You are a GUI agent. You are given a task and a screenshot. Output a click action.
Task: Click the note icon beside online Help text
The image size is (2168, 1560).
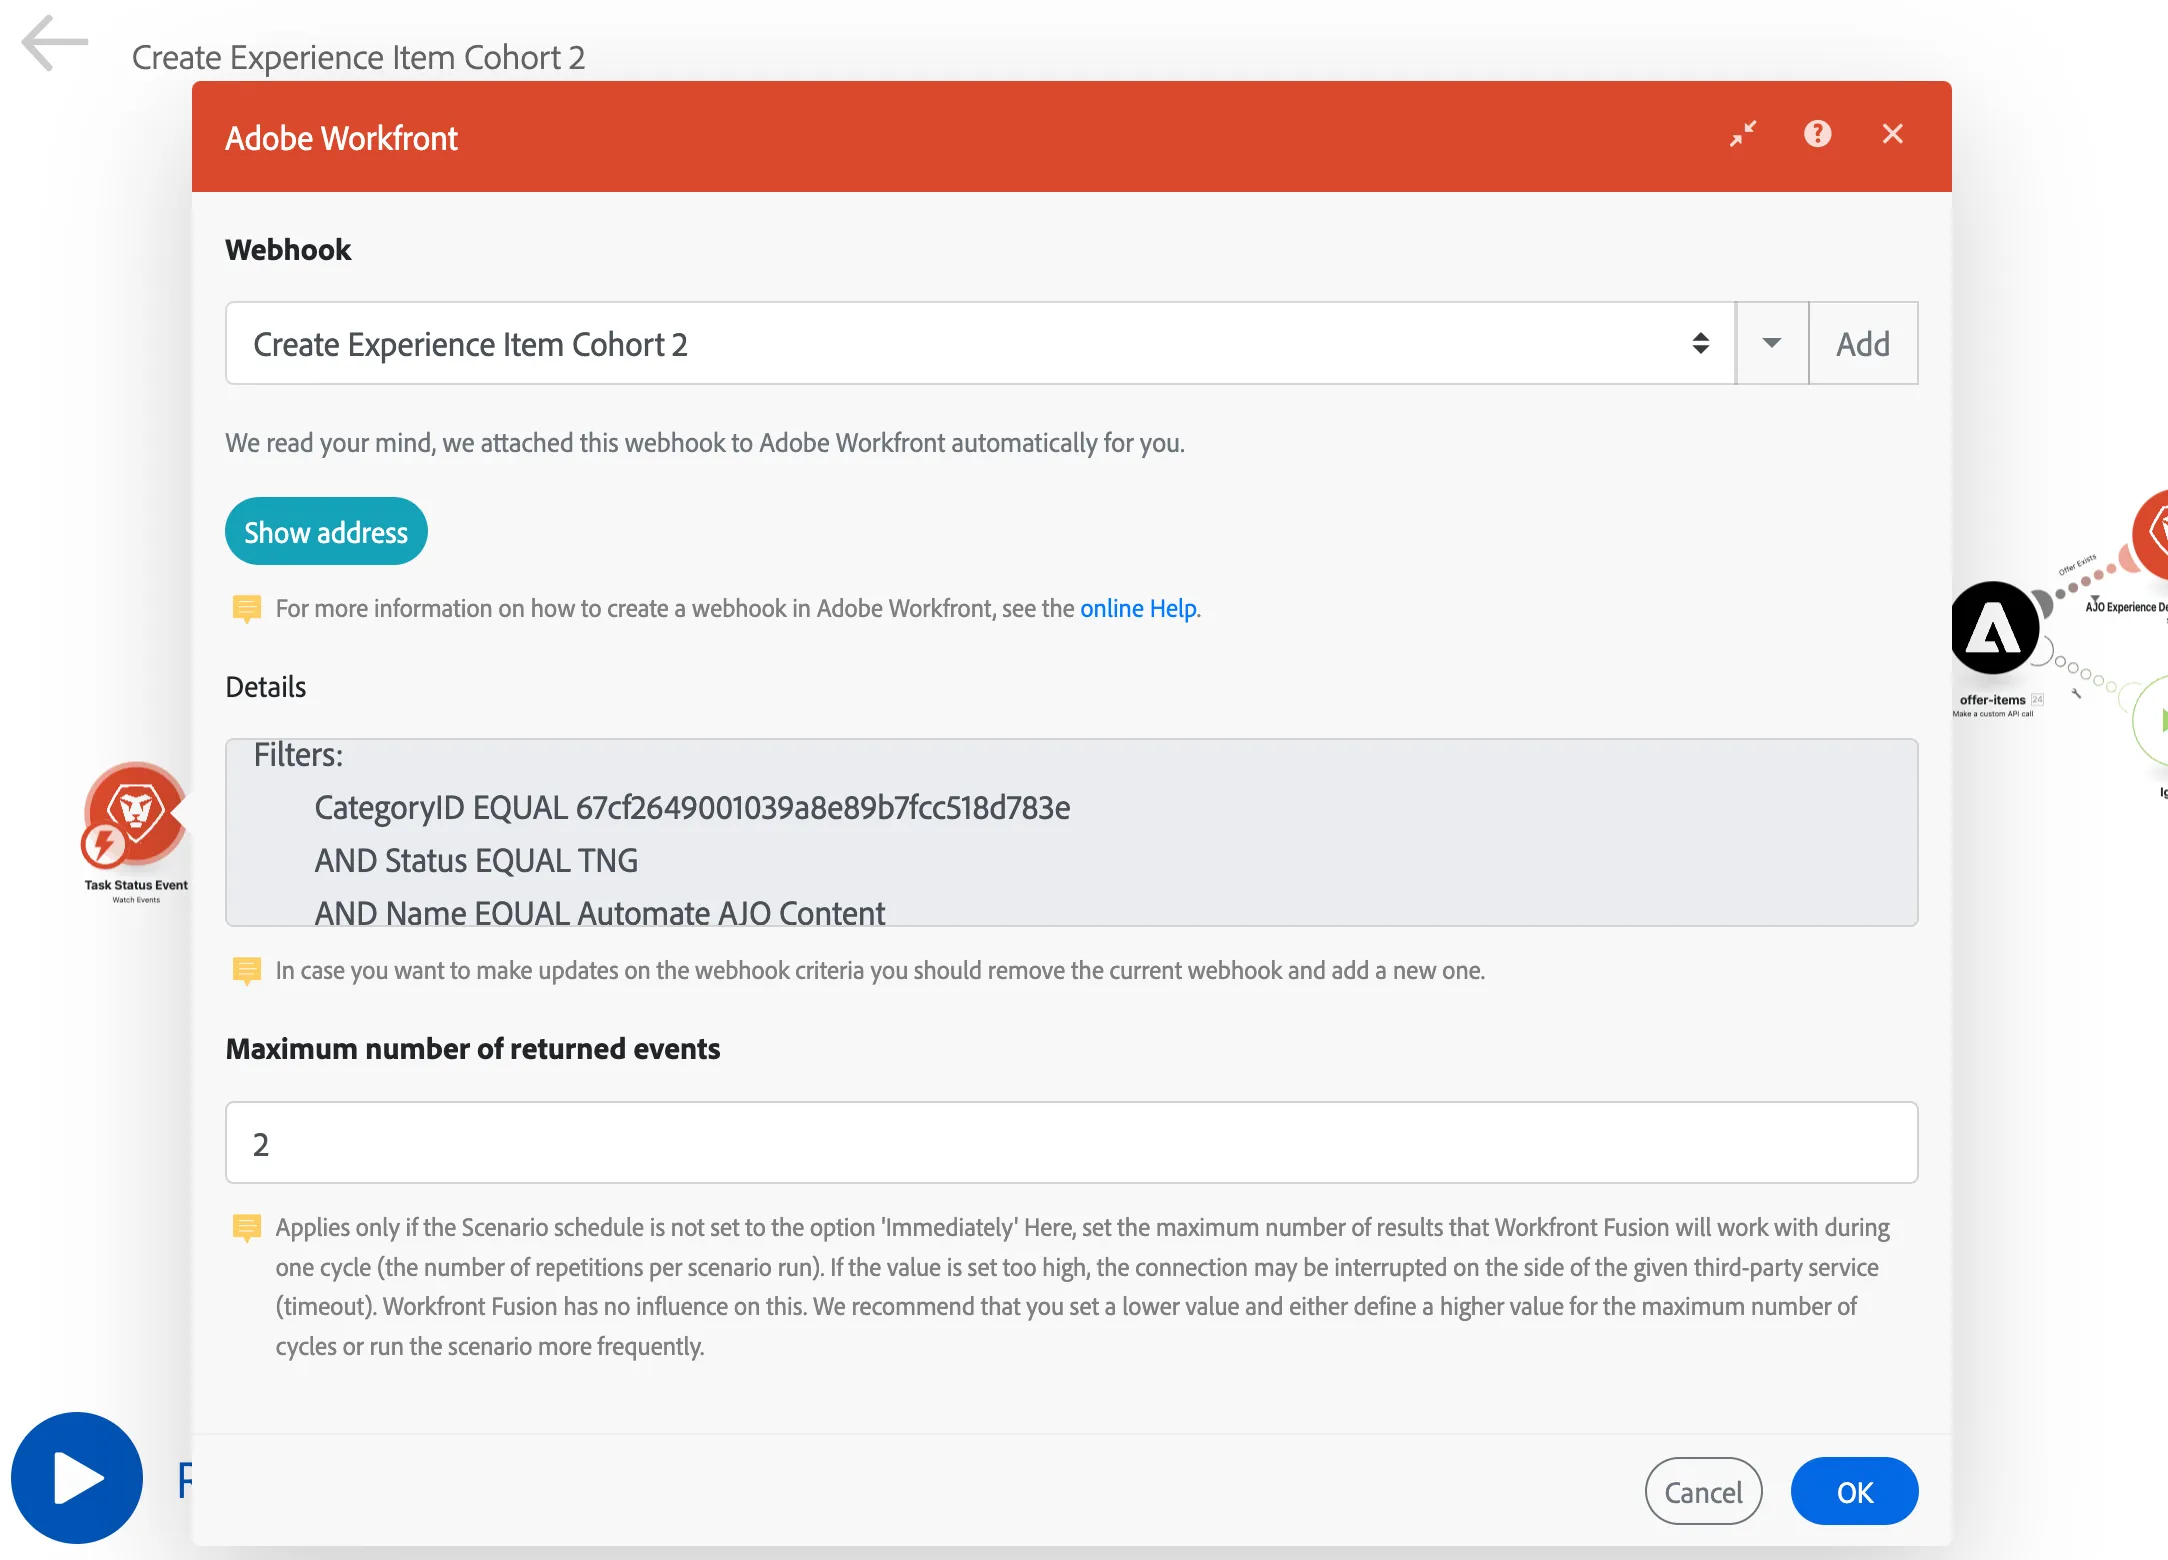246,608
